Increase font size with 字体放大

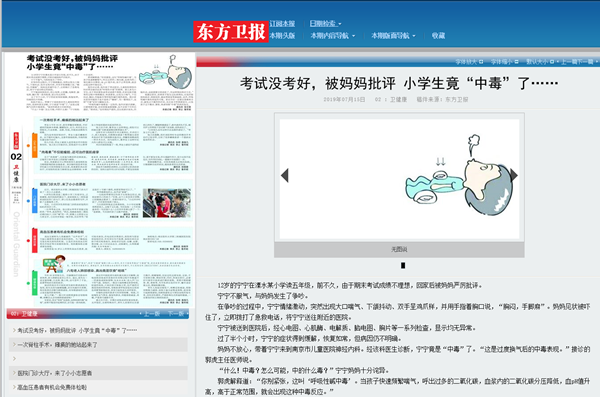469,62
